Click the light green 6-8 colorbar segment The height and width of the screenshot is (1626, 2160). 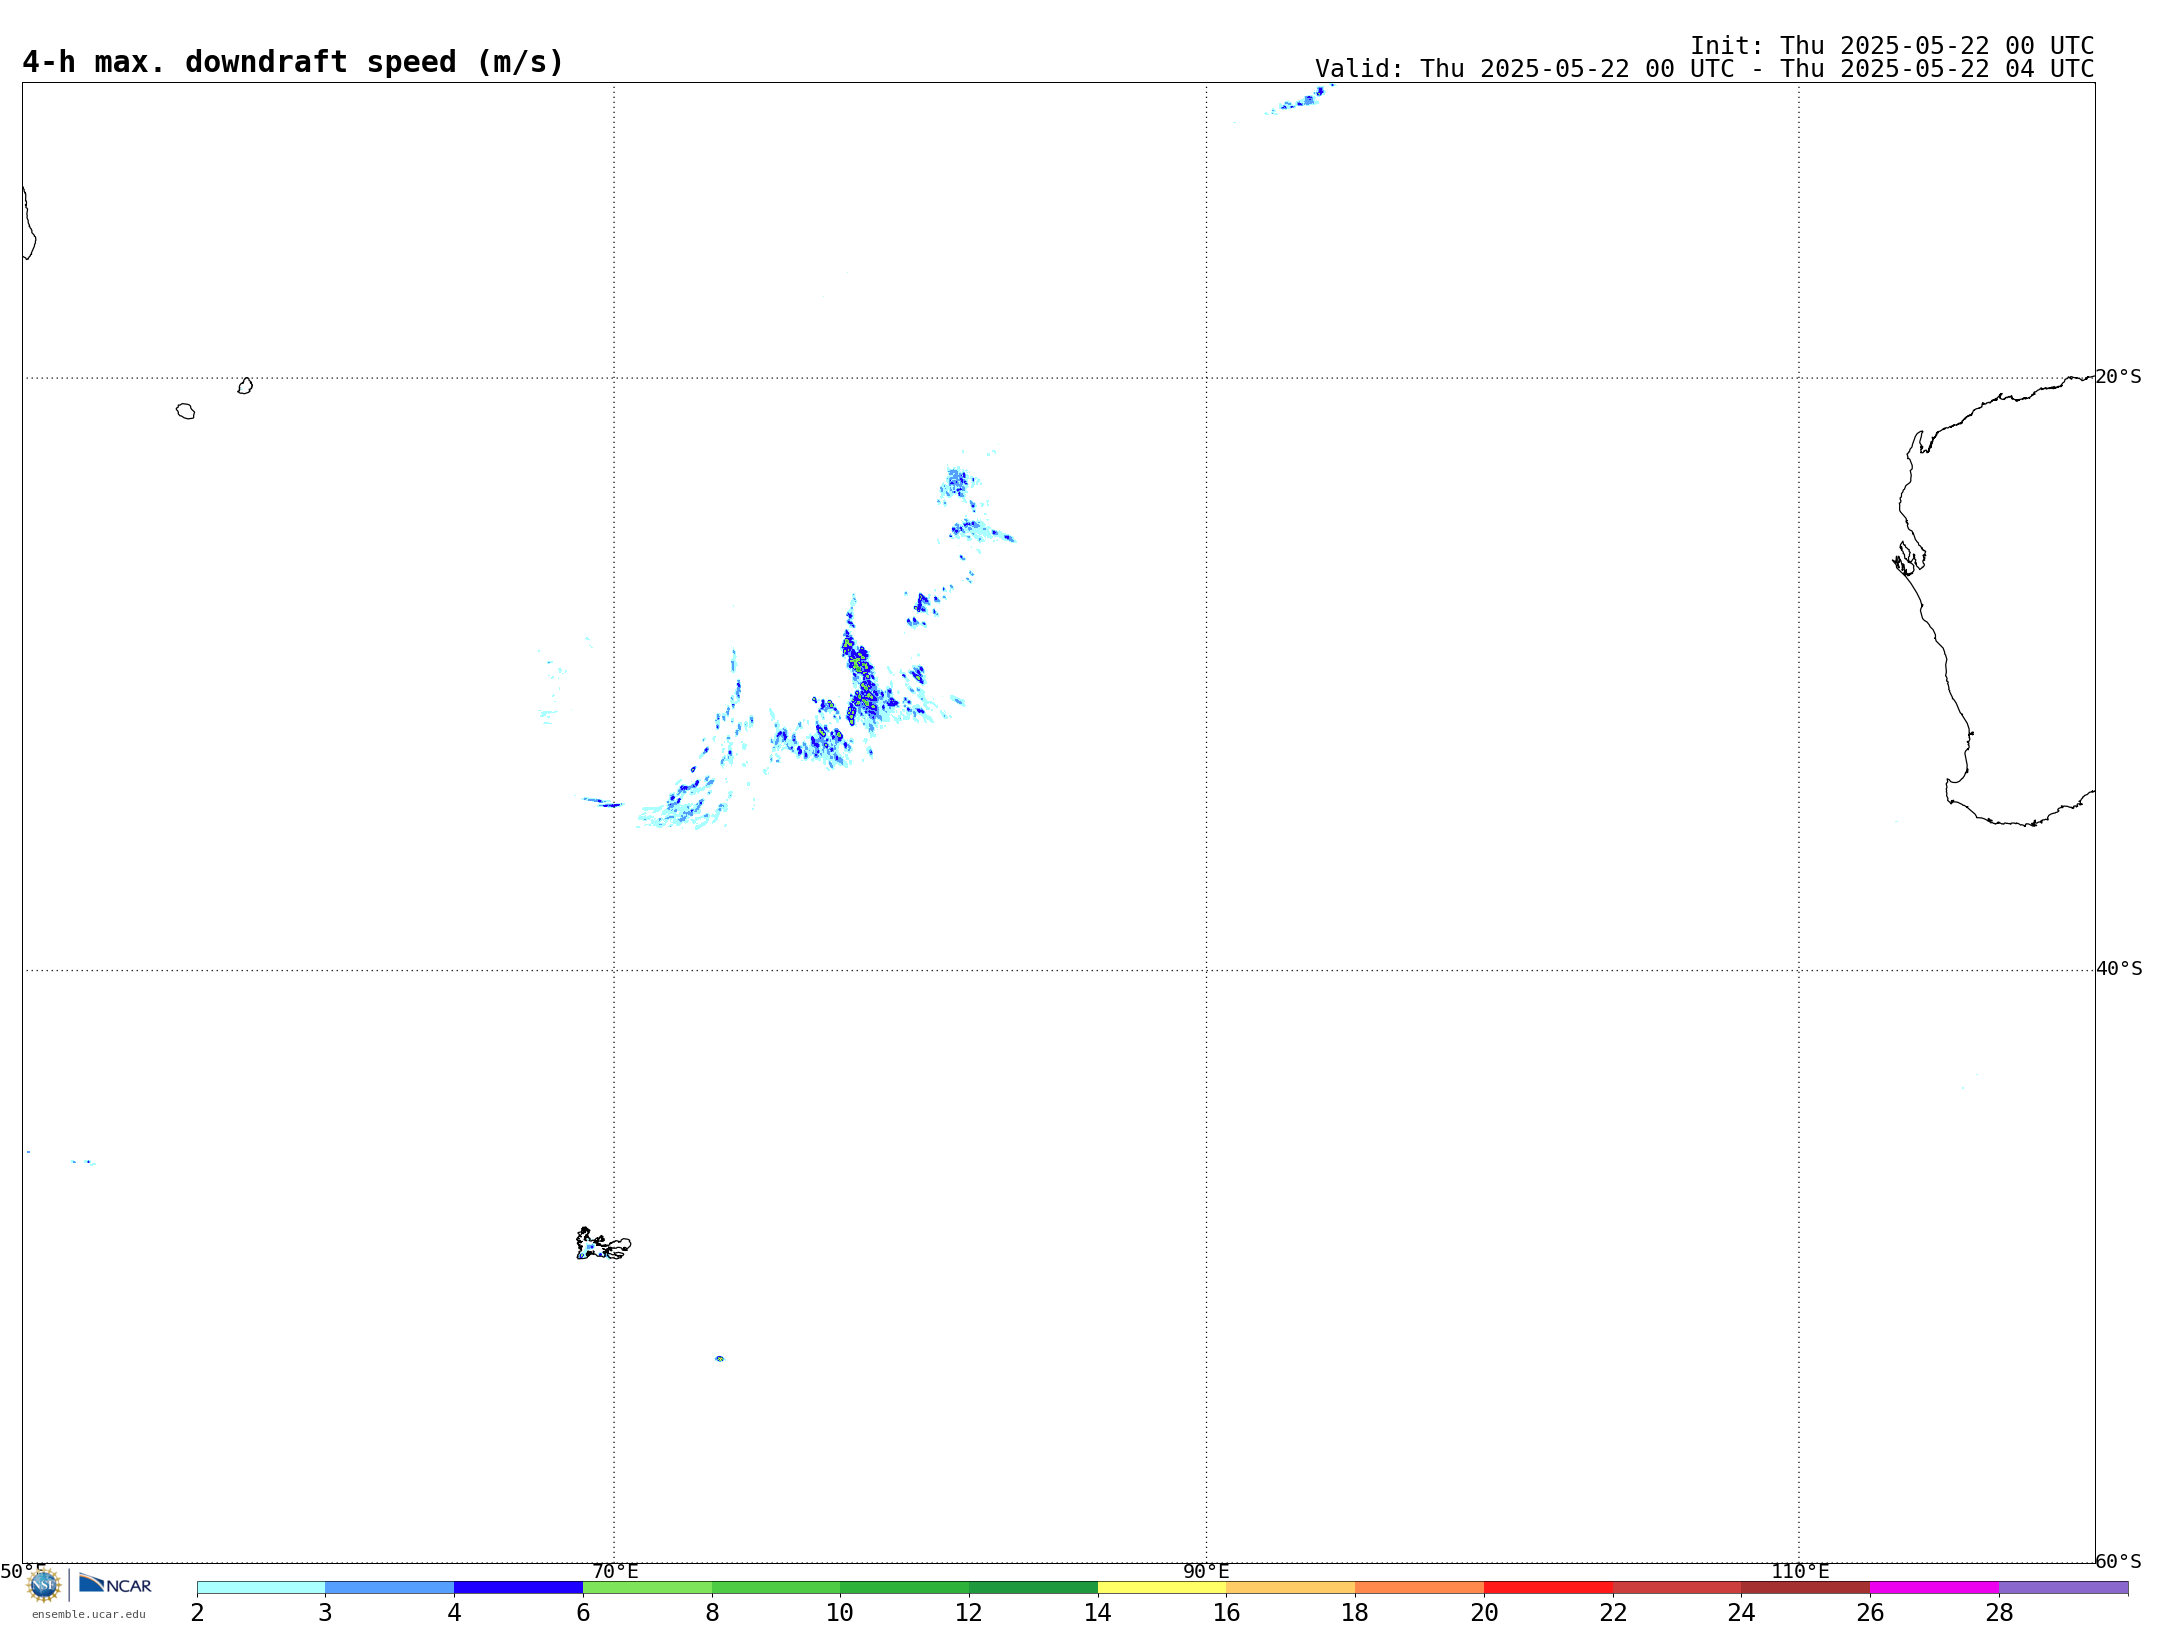647,1587
